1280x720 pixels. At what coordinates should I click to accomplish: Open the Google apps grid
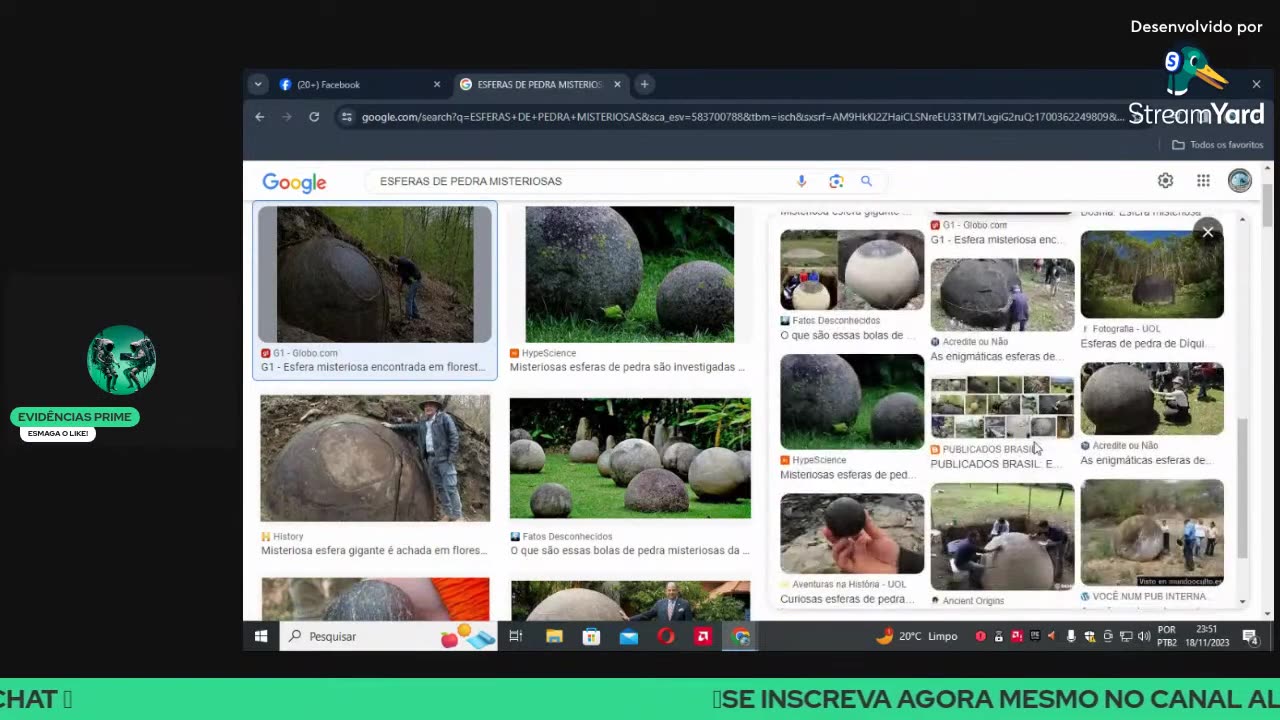click(1203, 181)
